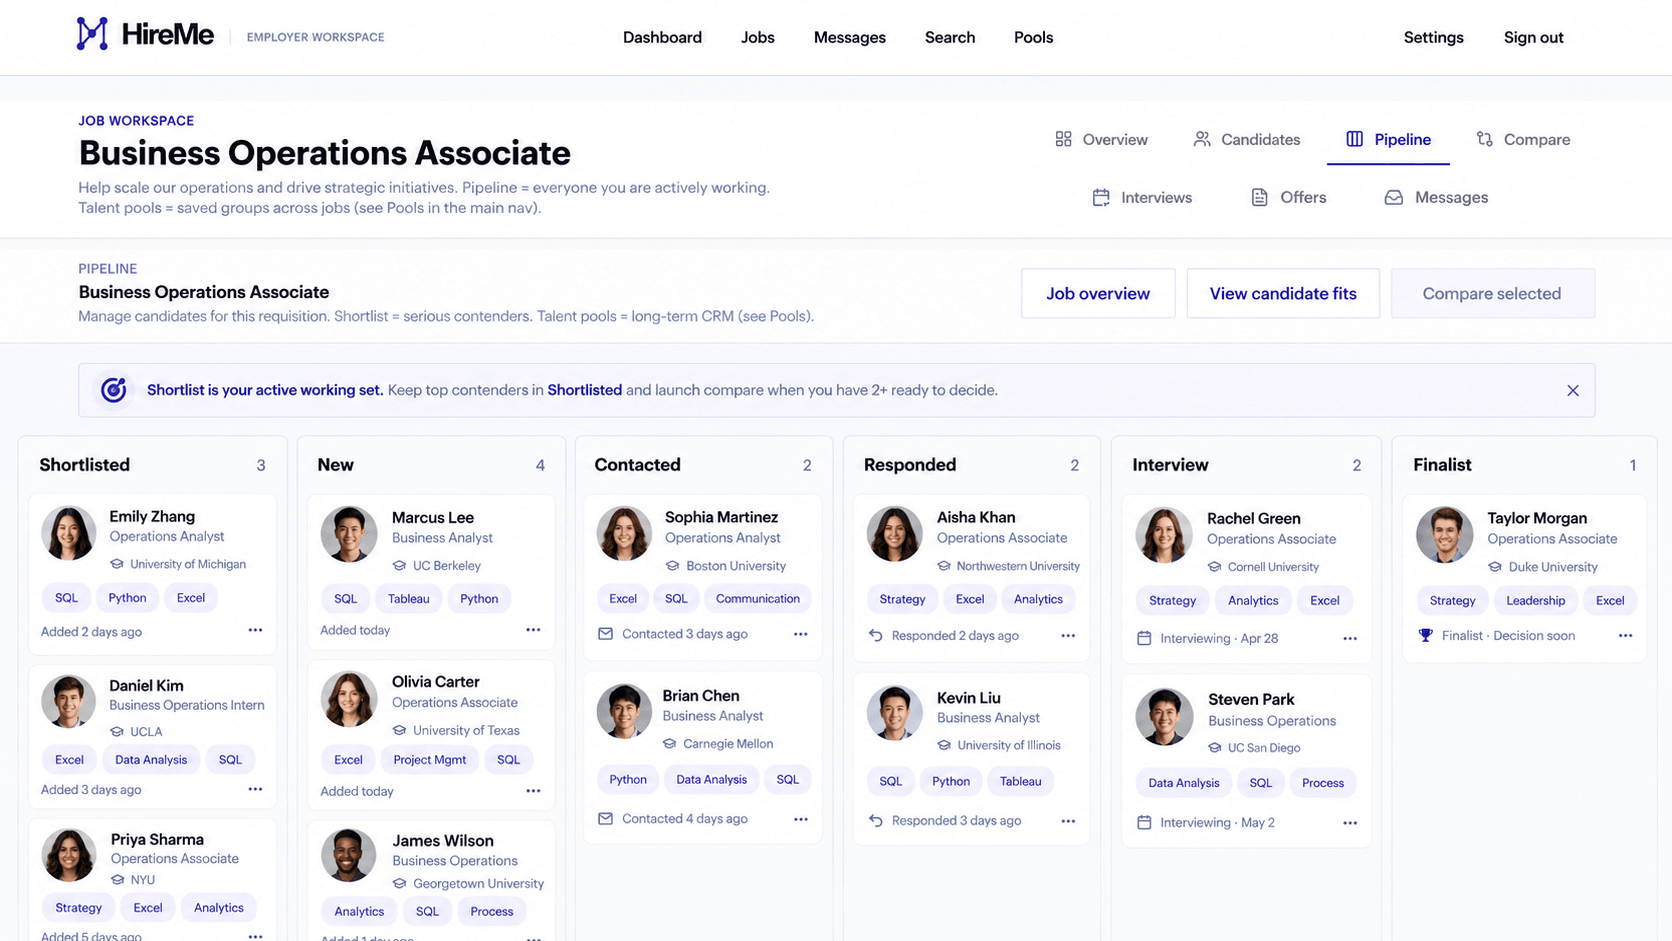1672x941 pixels.
Task: Open more options for Aisha Khan
Action: click(1068, 636)
